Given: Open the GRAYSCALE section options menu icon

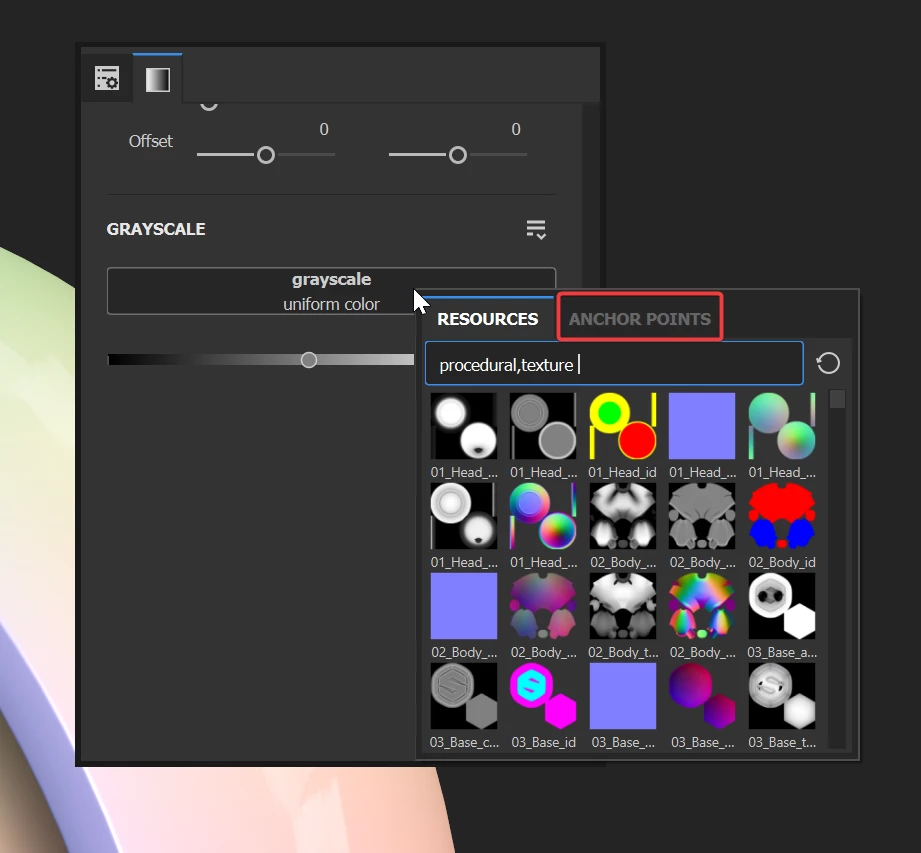Looking at the screenshot, I should coord(536,229).
